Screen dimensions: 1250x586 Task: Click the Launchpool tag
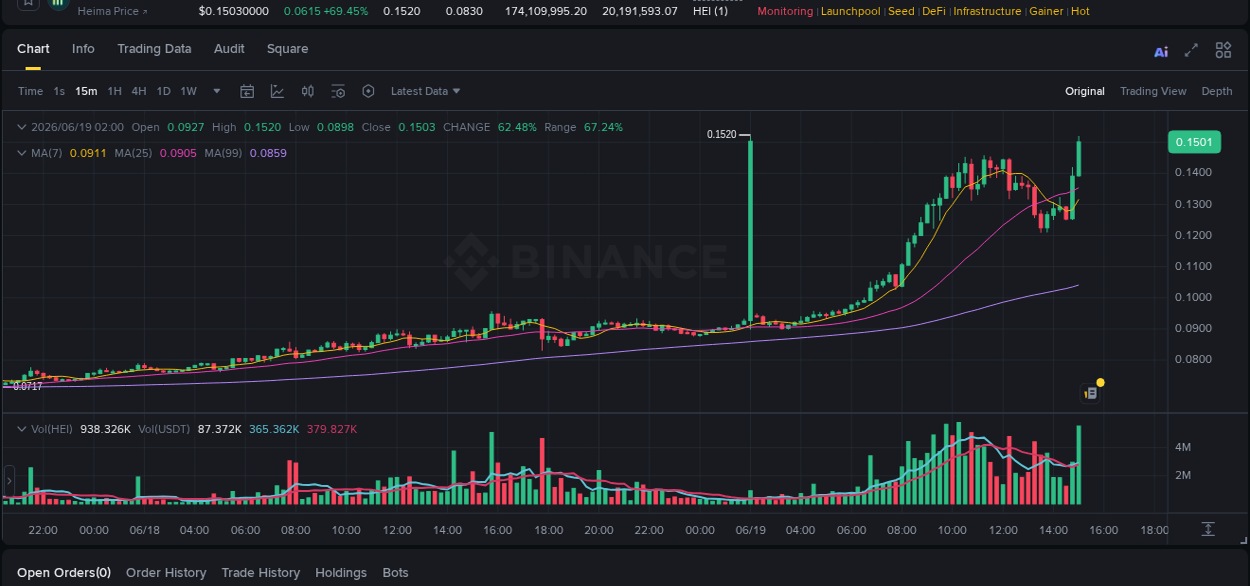point(850,11)
